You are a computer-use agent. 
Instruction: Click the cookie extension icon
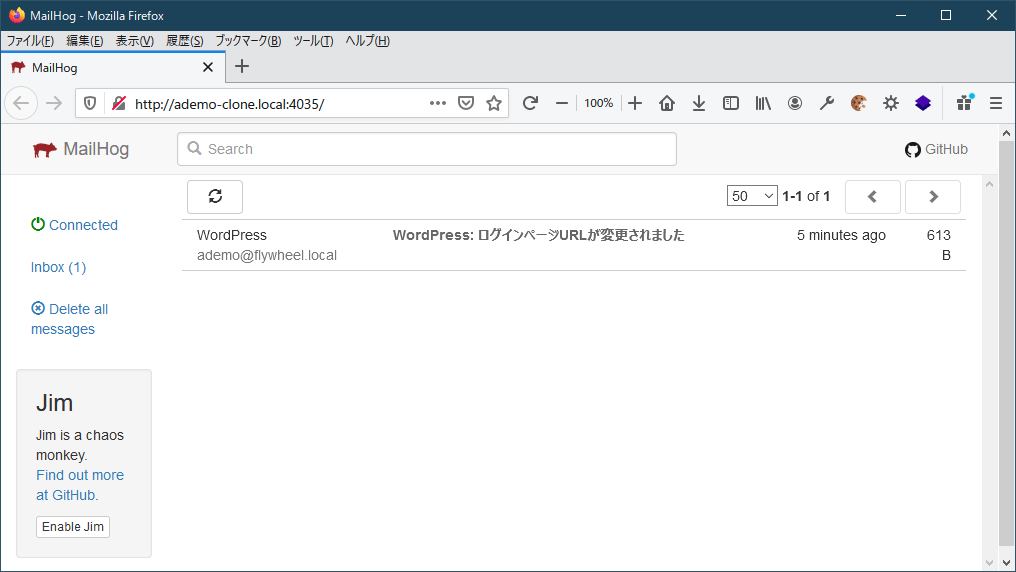[x=859, y=103]
